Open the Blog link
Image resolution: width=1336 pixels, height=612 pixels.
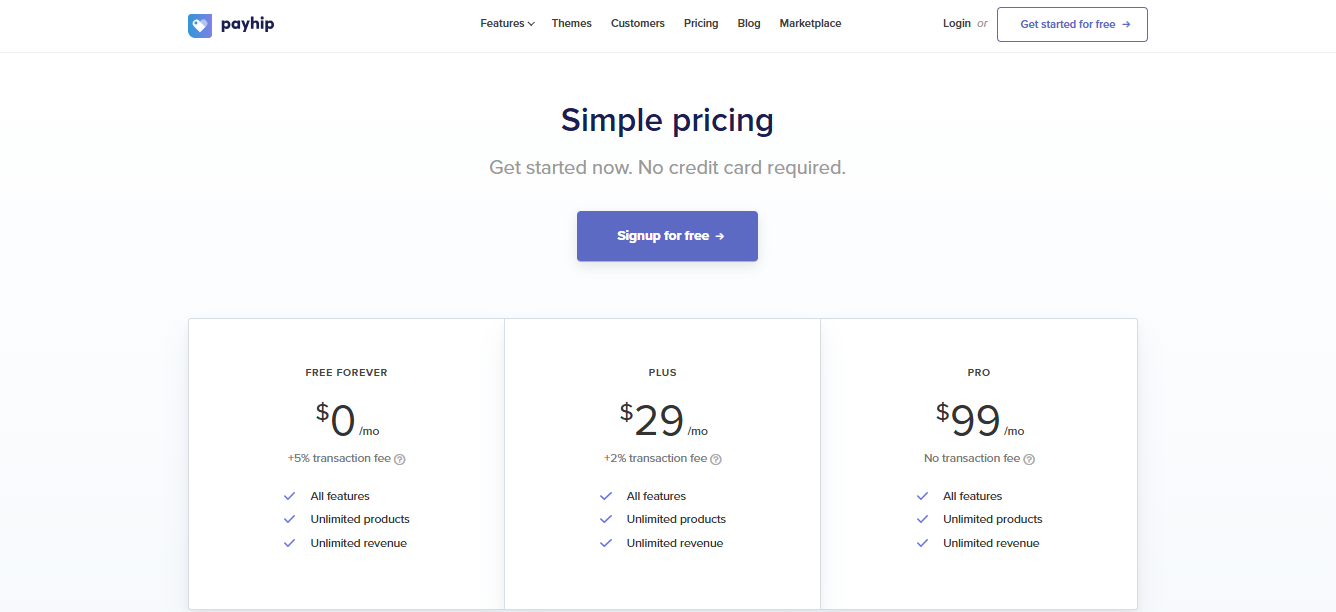tap(749, 24)
